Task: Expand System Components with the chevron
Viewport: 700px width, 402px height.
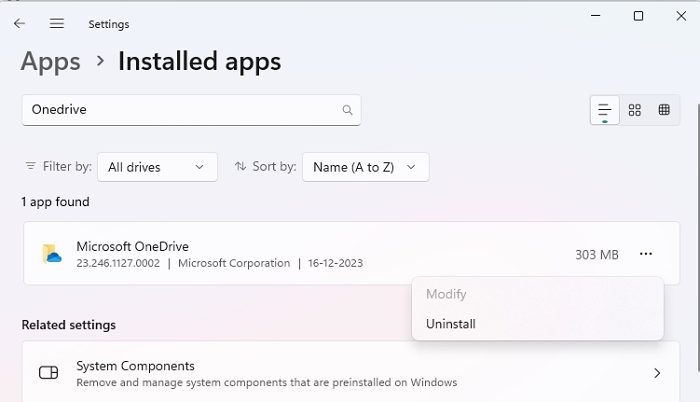Action: click(657, 373)
